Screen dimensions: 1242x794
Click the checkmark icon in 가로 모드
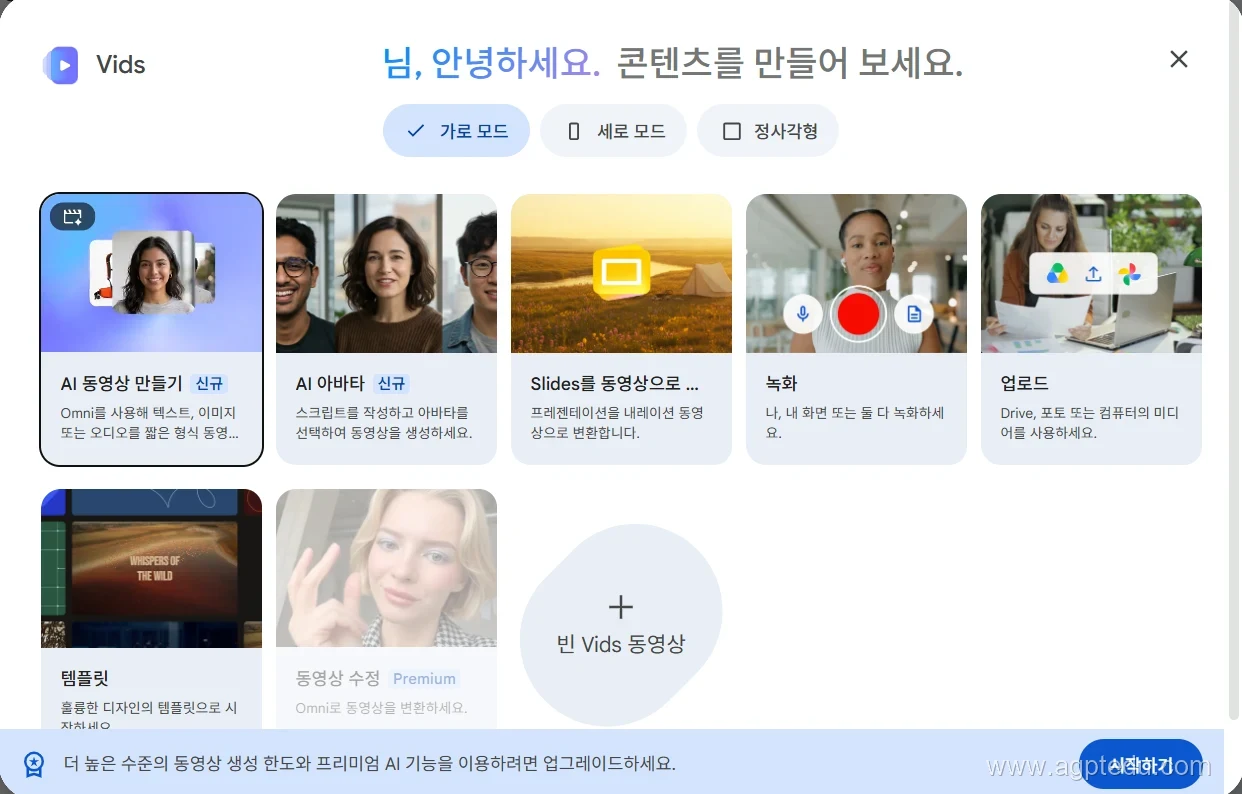pos(416,131)
